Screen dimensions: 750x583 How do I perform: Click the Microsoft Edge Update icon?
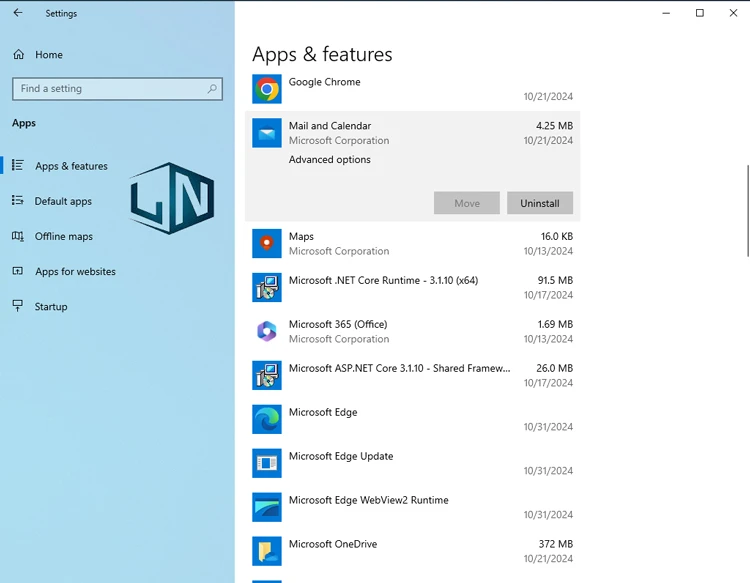[x=267, y=463]
